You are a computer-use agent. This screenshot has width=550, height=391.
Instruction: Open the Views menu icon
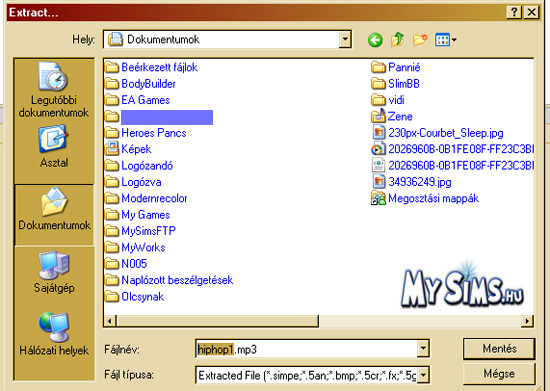click(x=445, y=40)
